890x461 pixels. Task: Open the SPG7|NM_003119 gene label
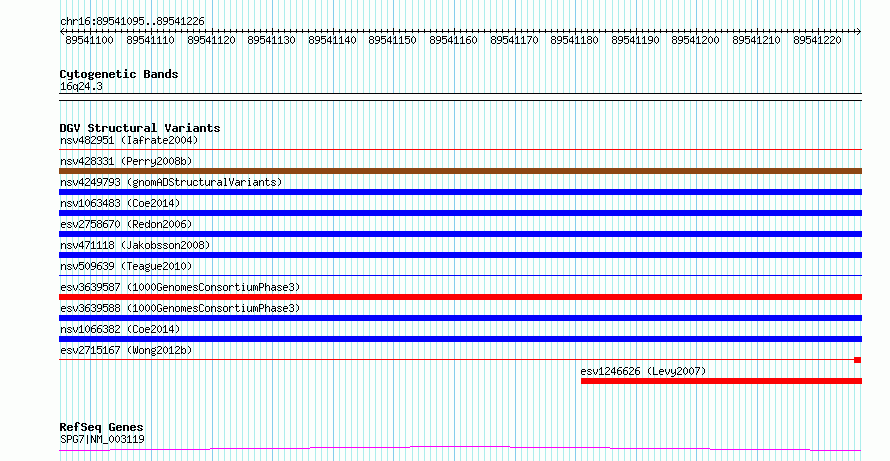point(102,439)
